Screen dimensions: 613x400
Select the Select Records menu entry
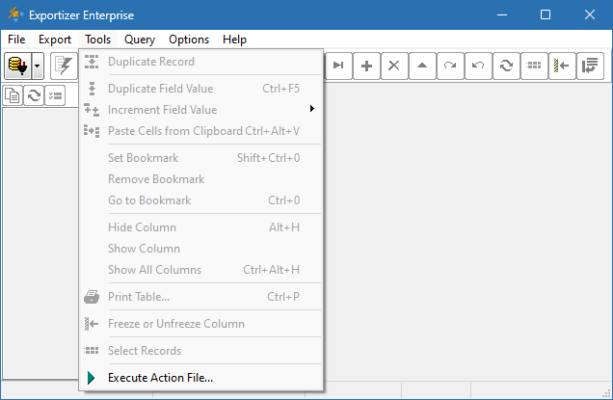click(201, 351)
